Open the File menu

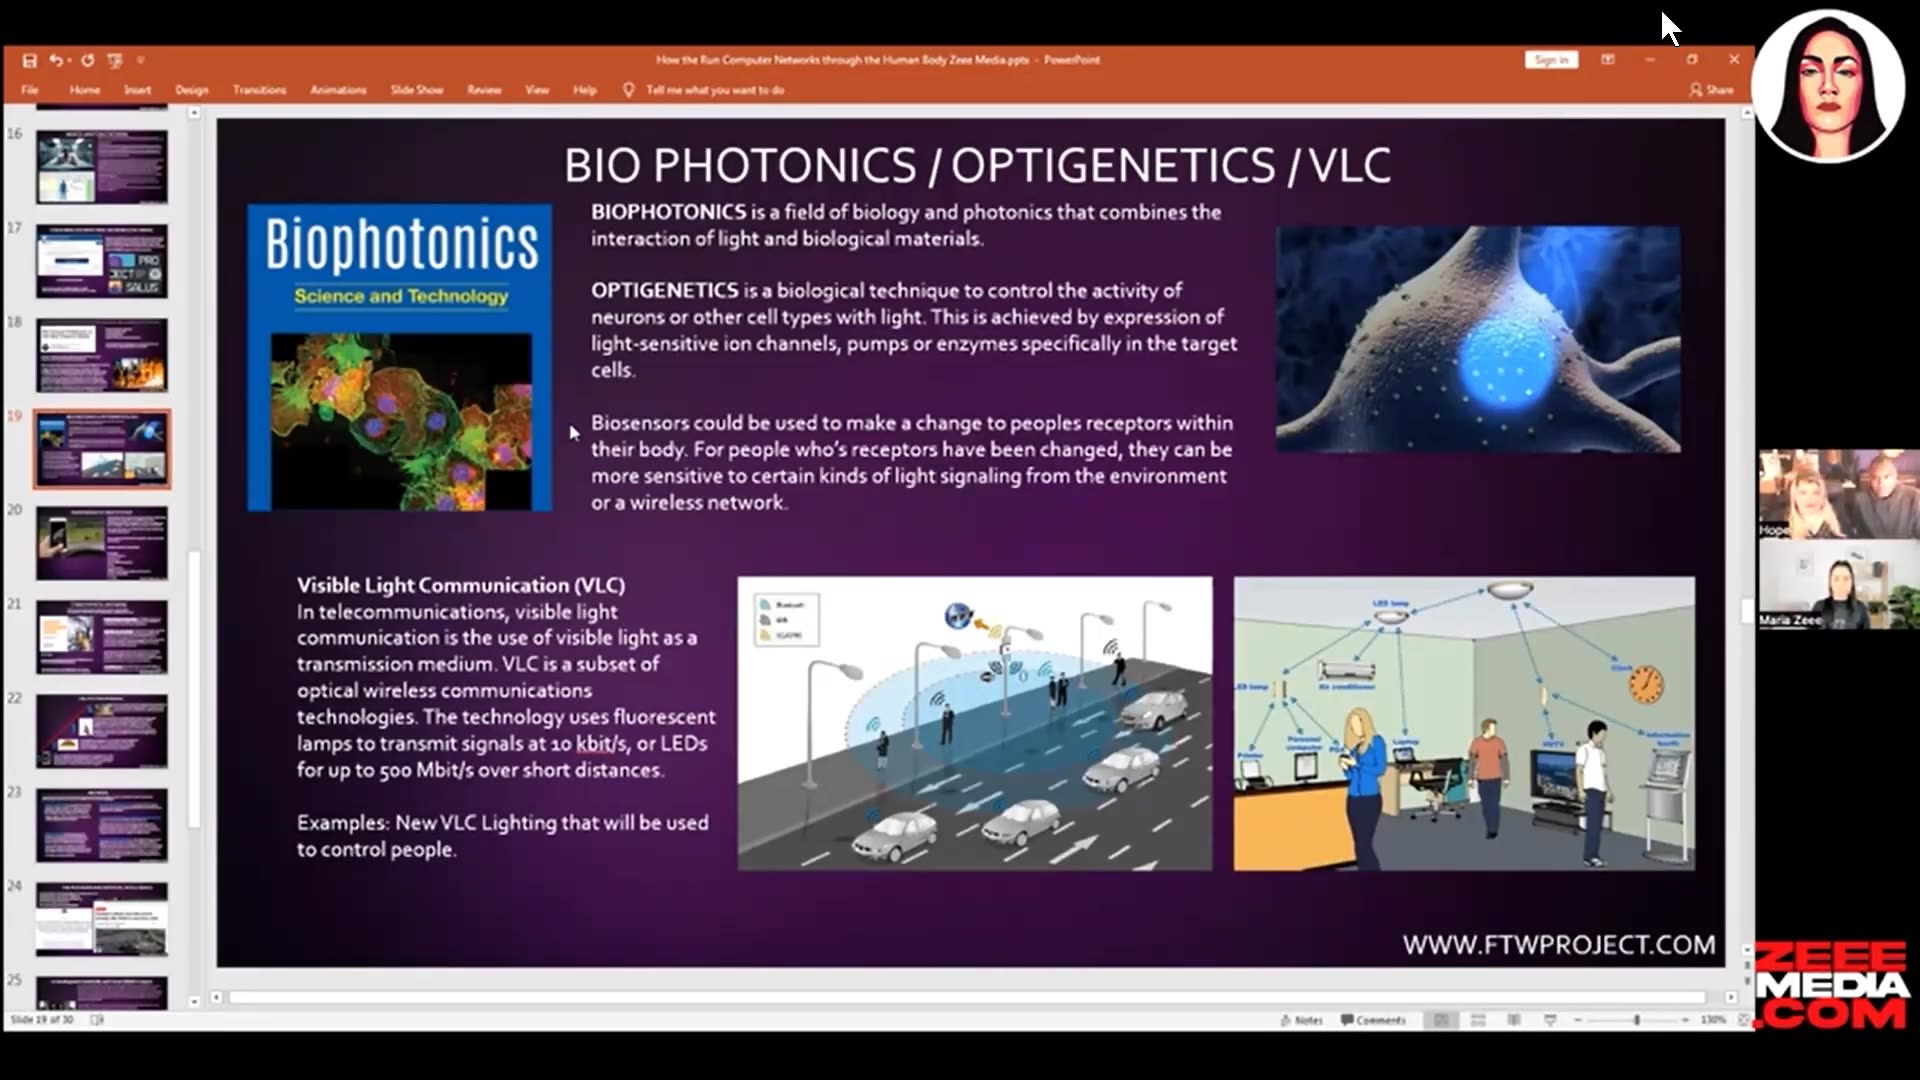click(30, 90)
